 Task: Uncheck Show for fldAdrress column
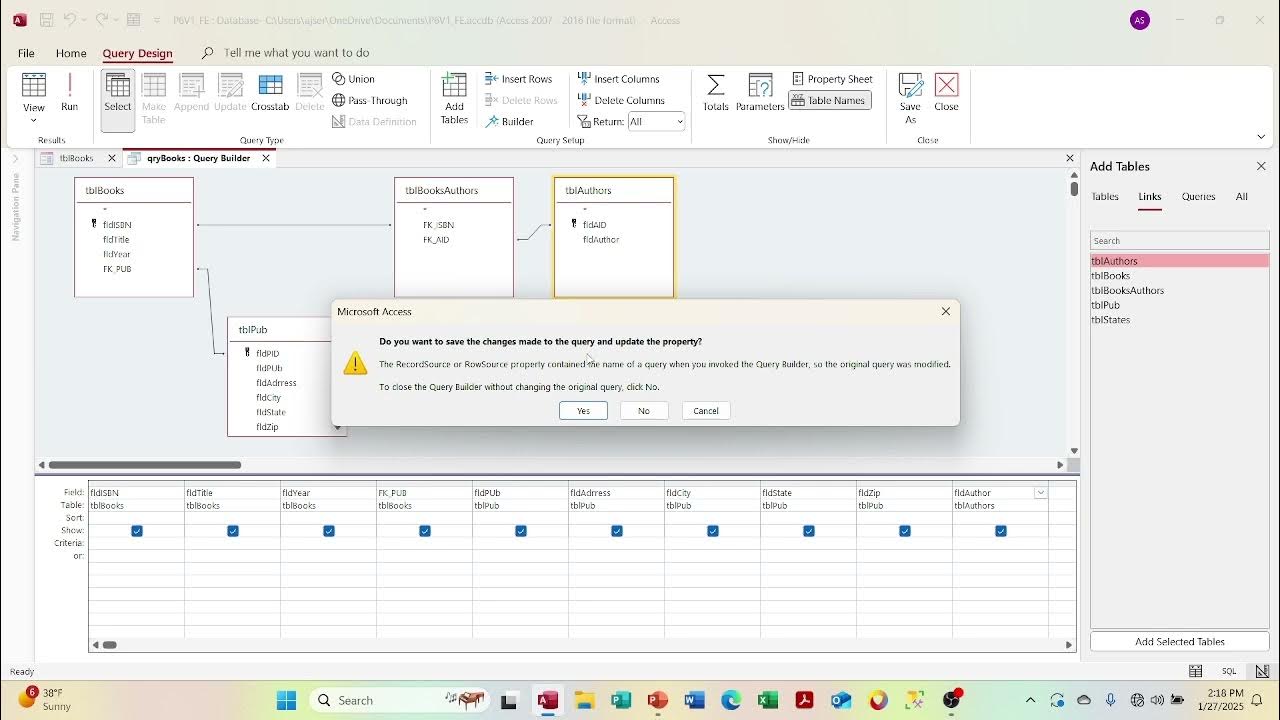tap(617, 531)
